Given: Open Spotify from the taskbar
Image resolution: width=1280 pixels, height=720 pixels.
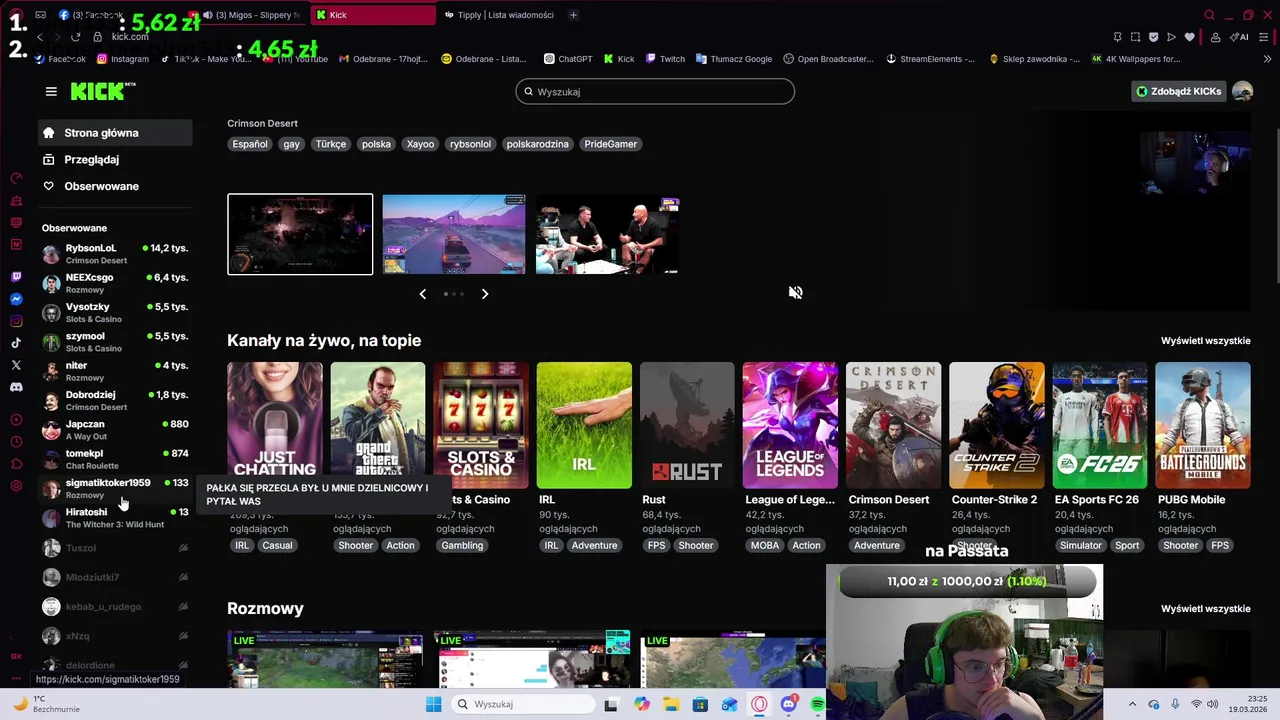Looking at the screenshot, I should [818, 704].
